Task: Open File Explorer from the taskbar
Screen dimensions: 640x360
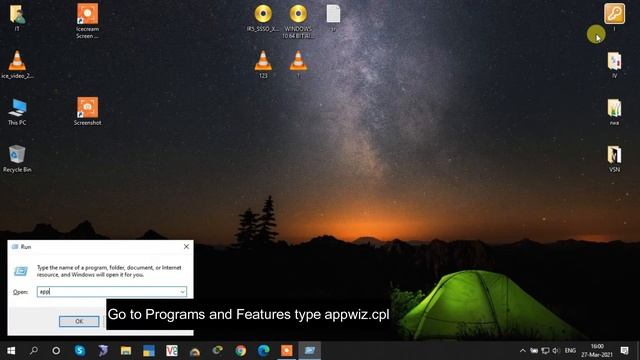Action: 126,351
